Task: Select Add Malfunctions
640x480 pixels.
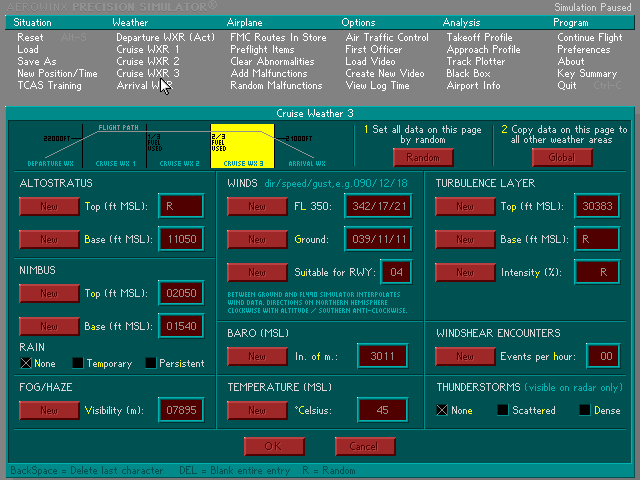Action: point(269,73)
